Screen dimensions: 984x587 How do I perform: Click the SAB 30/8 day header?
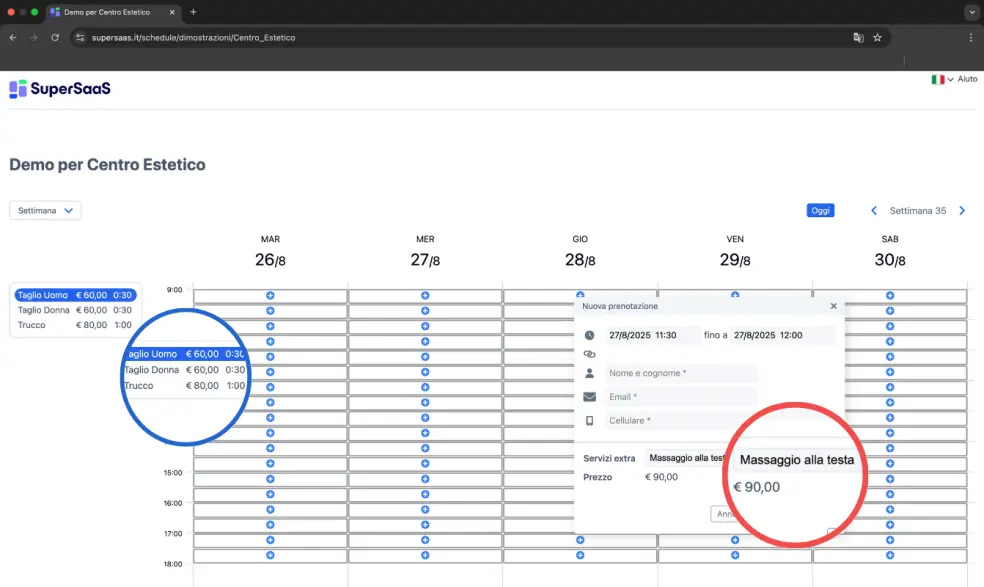[890, 252]
